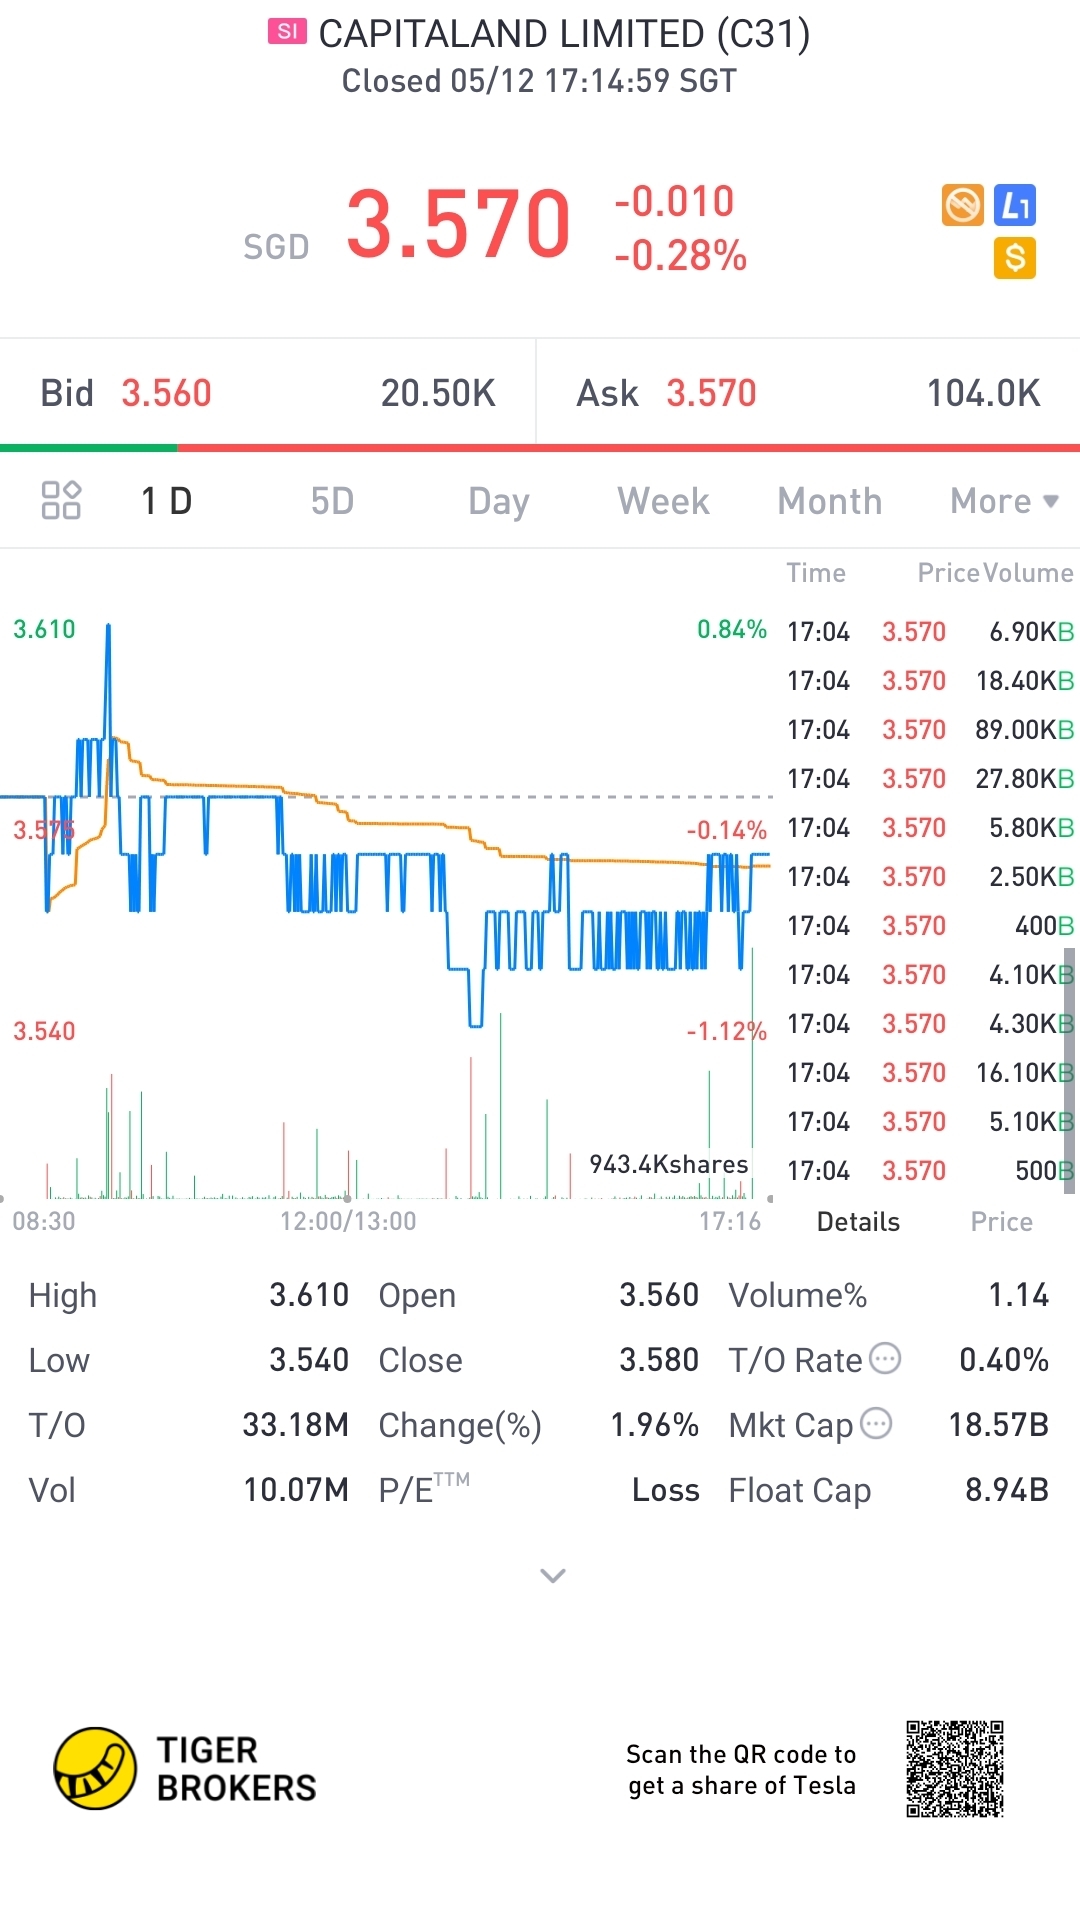Screen dimensions: 1080x1920
Task: Switch to the Details trade view
Action: coord(858,1222)
